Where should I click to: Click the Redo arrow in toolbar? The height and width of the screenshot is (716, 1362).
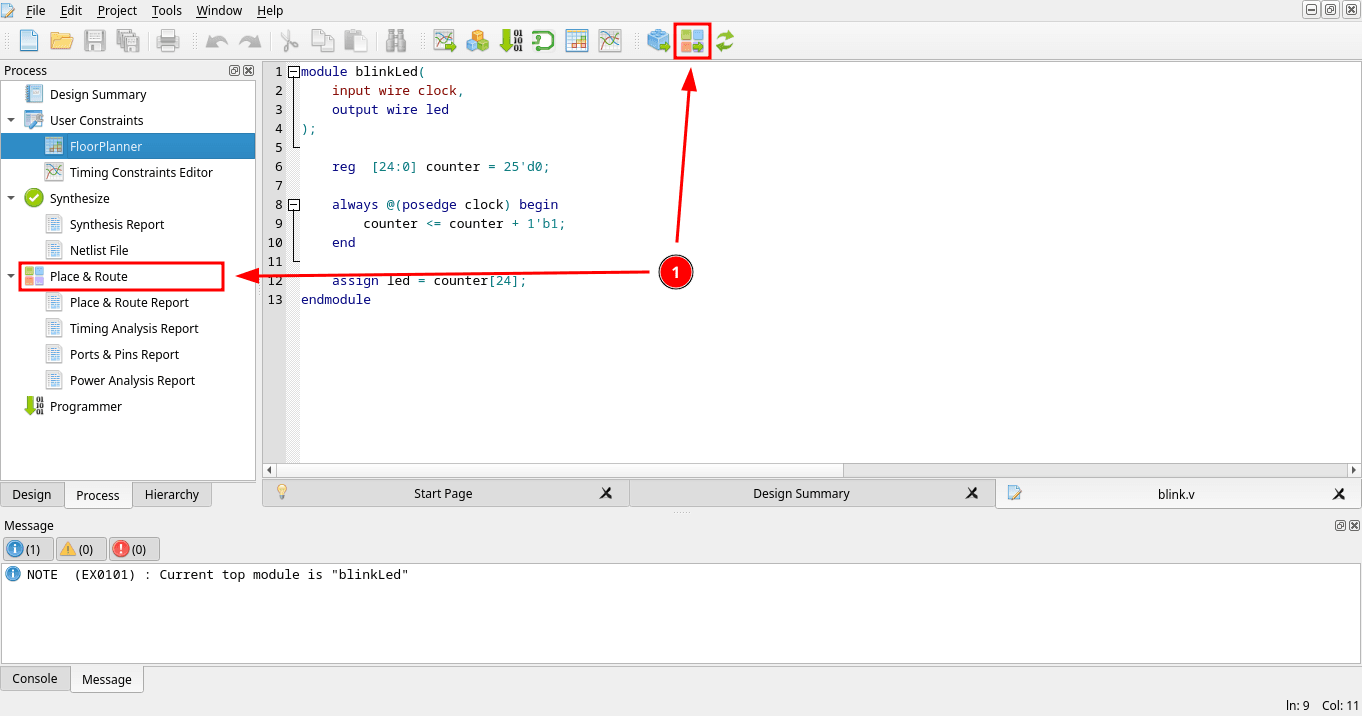pyautogui.click(x=249, y=41)
